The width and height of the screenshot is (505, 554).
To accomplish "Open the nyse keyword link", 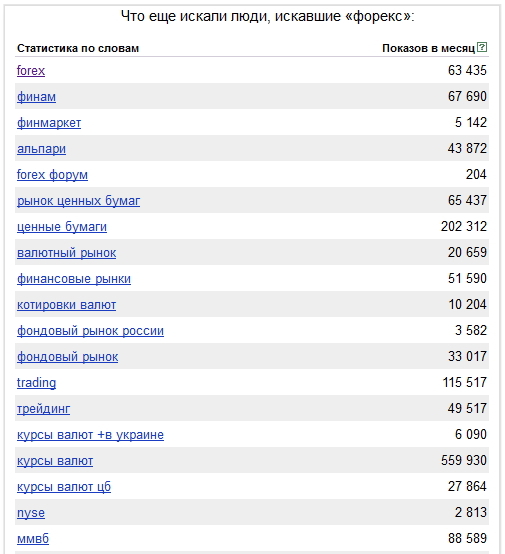I will point(31,513).
